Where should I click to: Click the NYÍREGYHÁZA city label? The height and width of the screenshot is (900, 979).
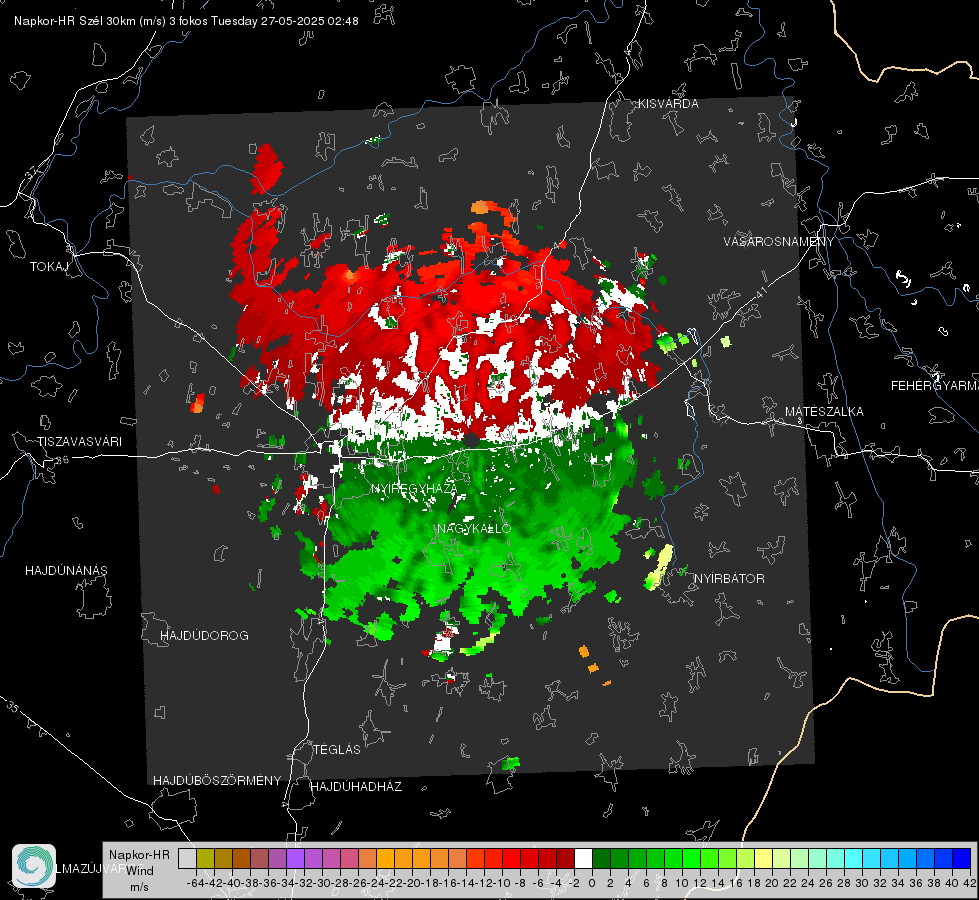[413, 488]
